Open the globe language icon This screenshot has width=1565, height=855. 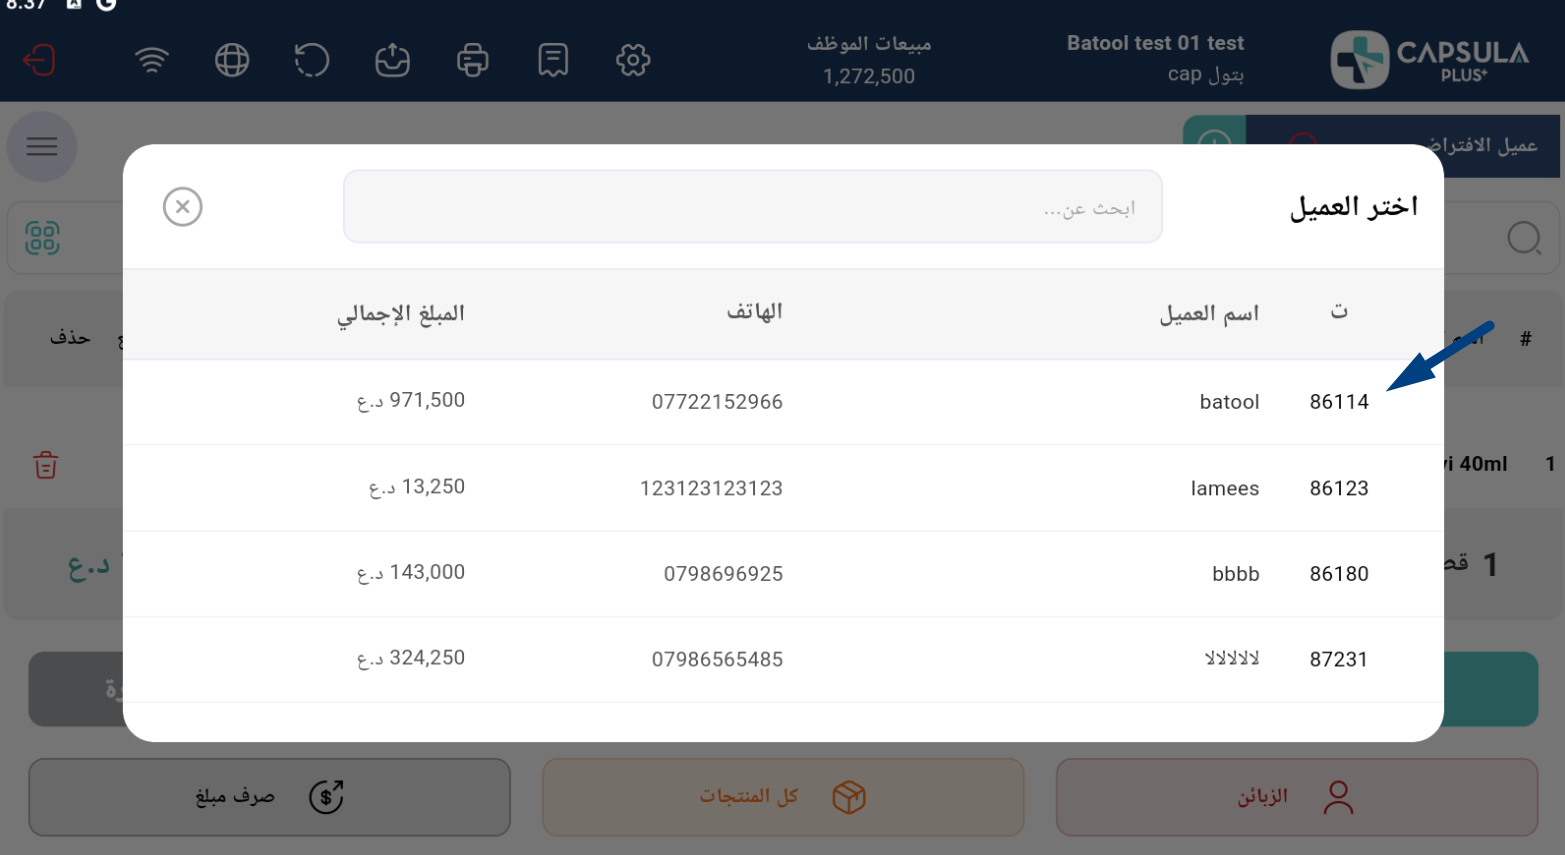point(232,60)
